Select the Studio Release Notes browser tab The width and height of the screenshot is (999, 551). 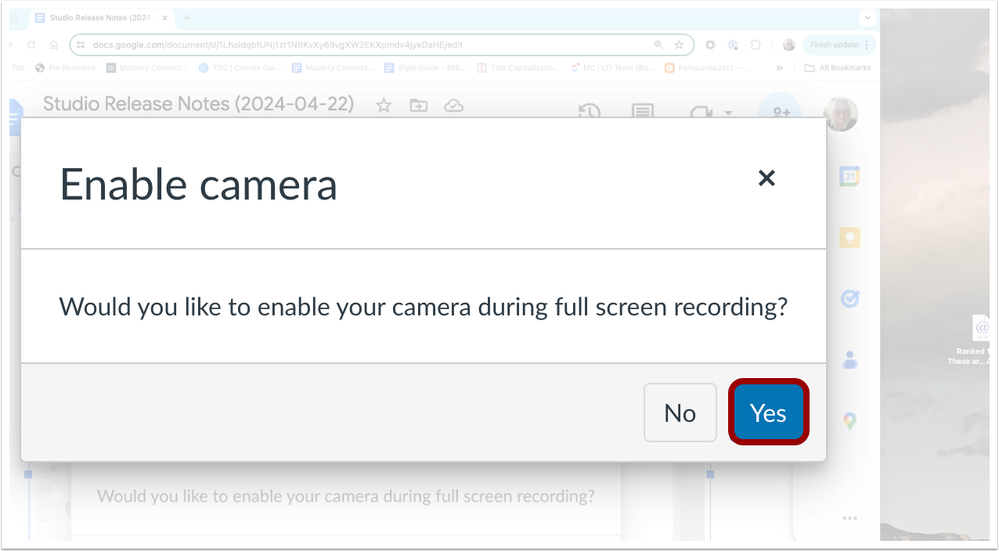[102, 18]
